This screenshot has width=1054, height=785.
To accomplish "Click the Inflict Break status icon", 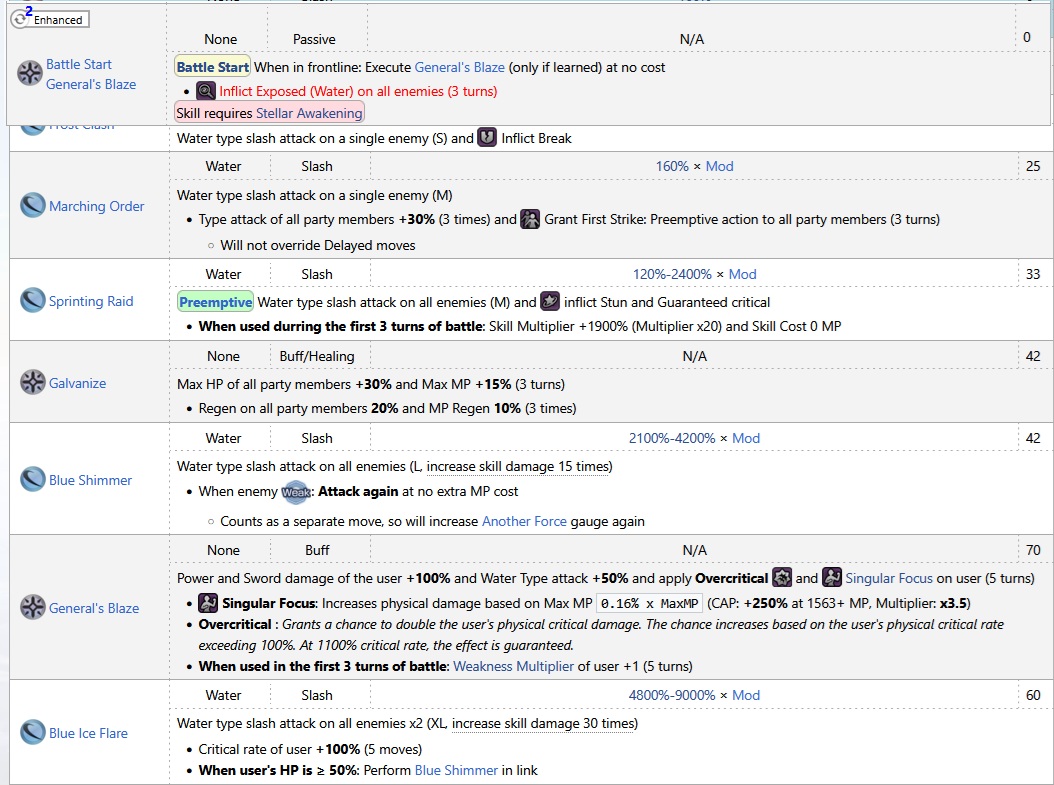I will (x=487, y=138).
